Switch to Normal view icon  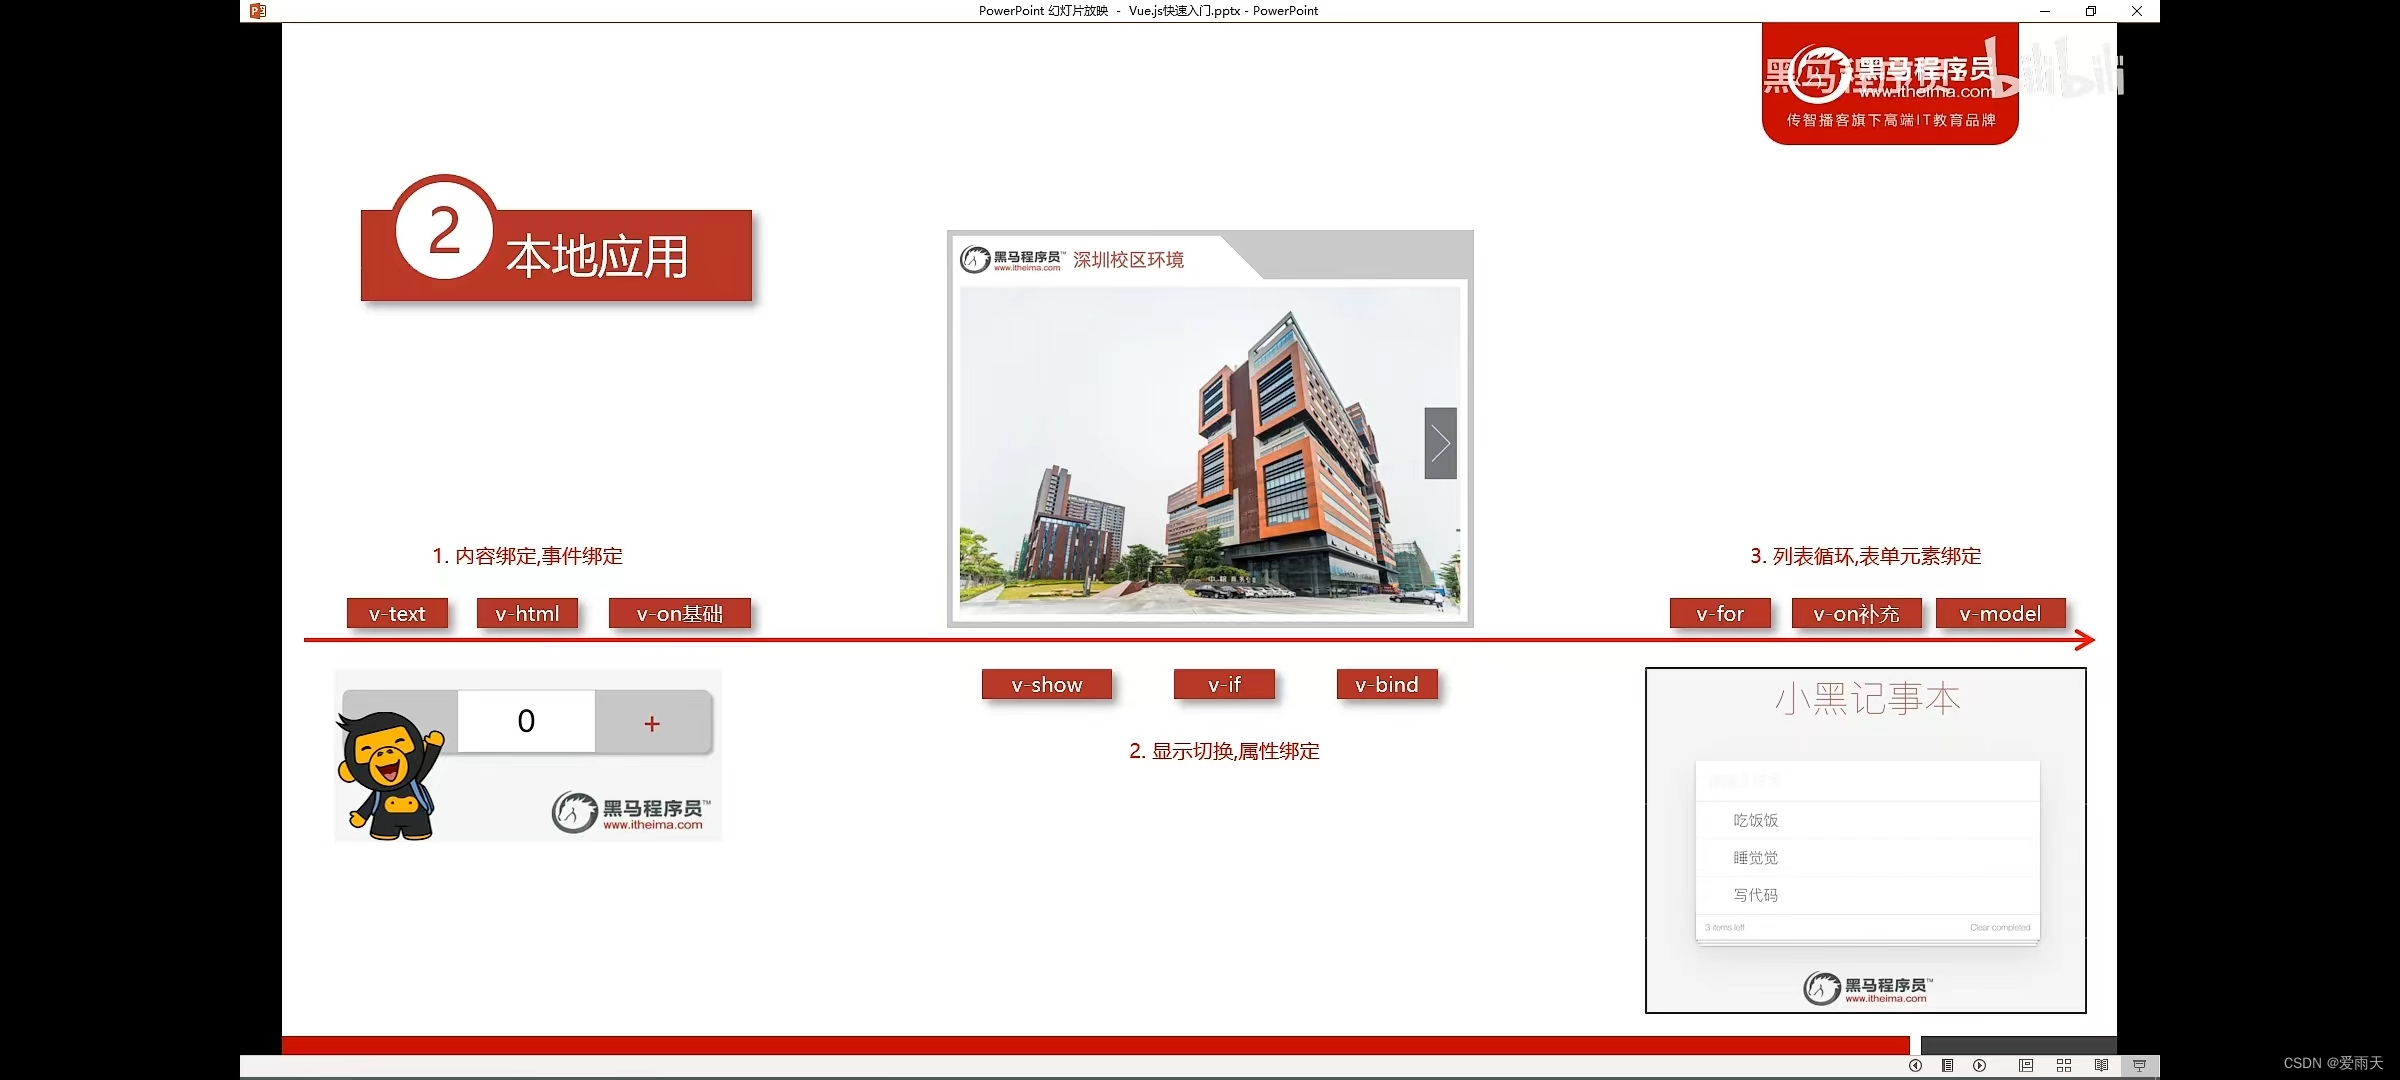(x=2026, y=1066)
